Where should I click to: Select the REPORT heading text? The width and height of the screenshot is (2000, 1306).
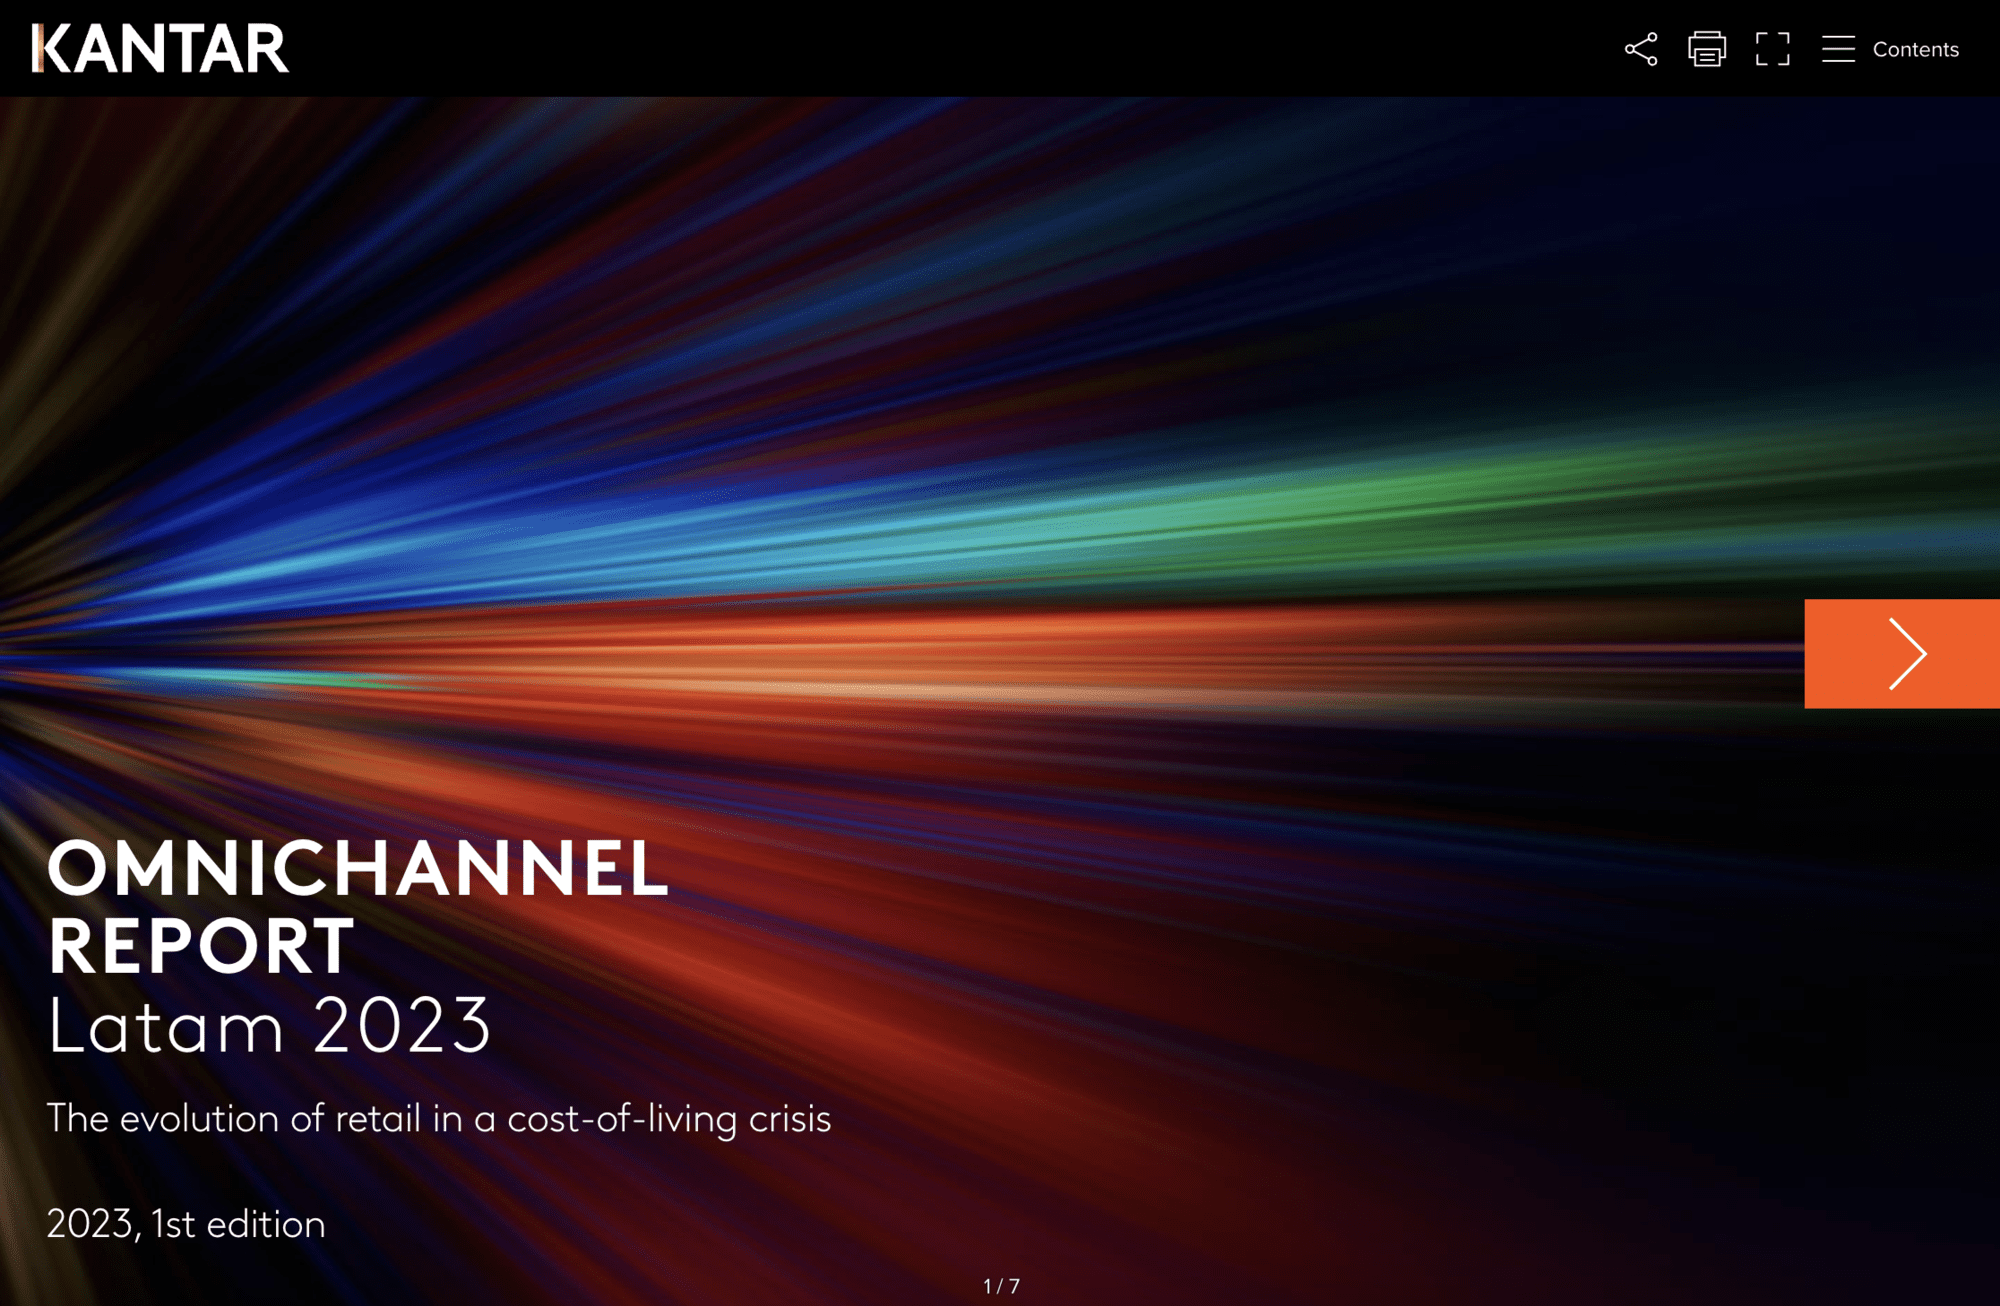(201, 946)
